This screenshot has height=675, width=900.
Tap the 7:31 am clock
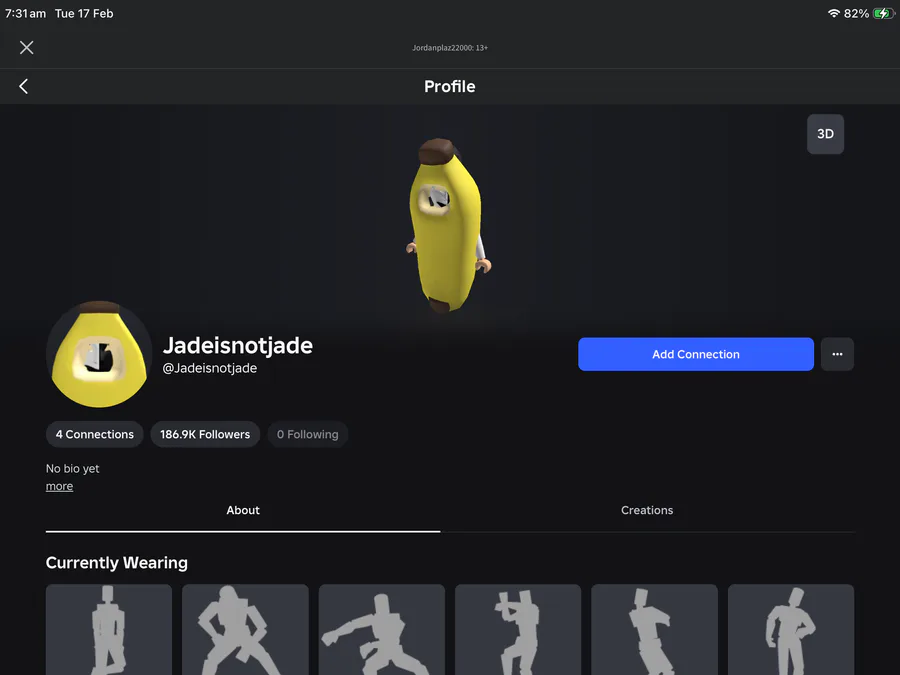coord(25,13)
